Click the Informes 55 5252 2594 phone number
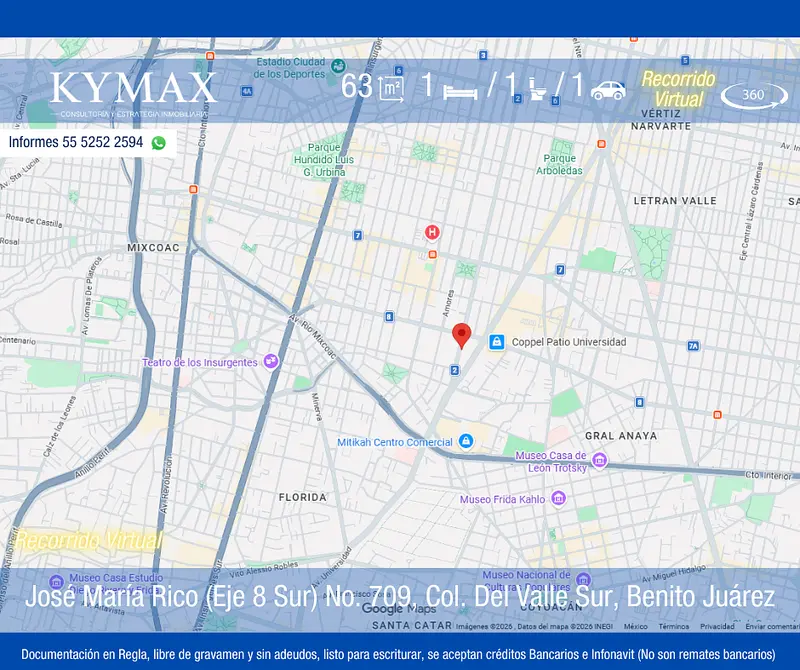The width and height of the screenshot is (800, 670). pos(76,142)
